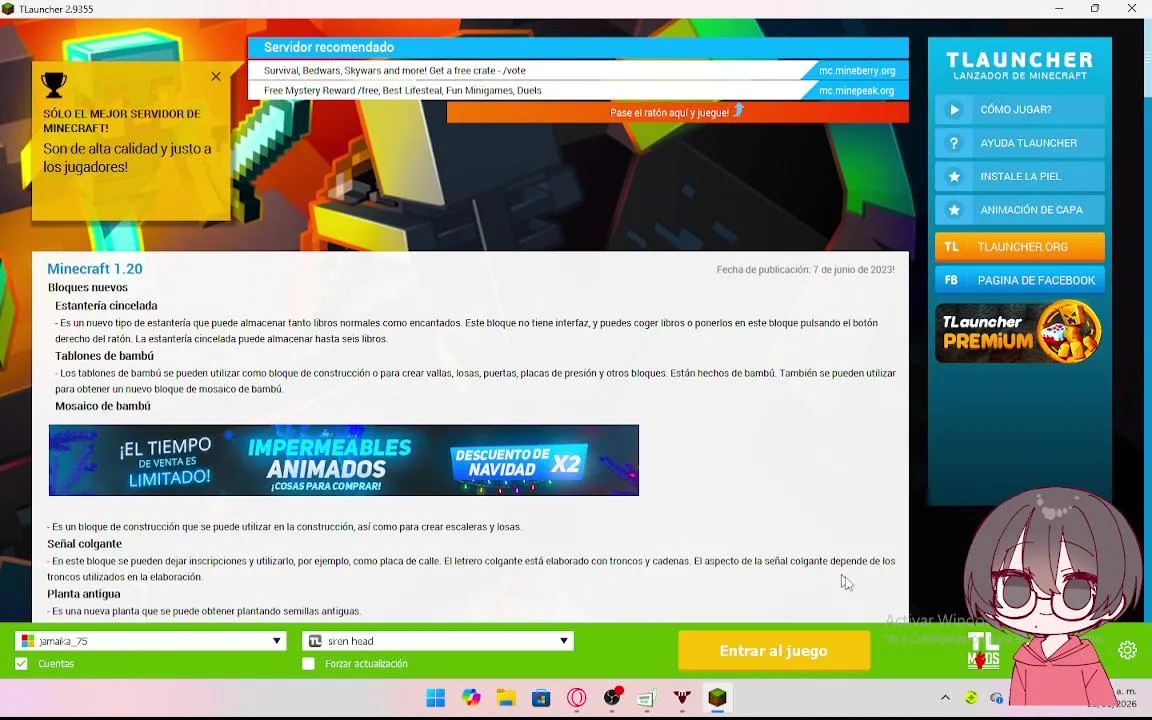Viewport: 1152px width, 720px height.
Task: Click the trophy icon in the promo popup
Action: tap(54, 85)
